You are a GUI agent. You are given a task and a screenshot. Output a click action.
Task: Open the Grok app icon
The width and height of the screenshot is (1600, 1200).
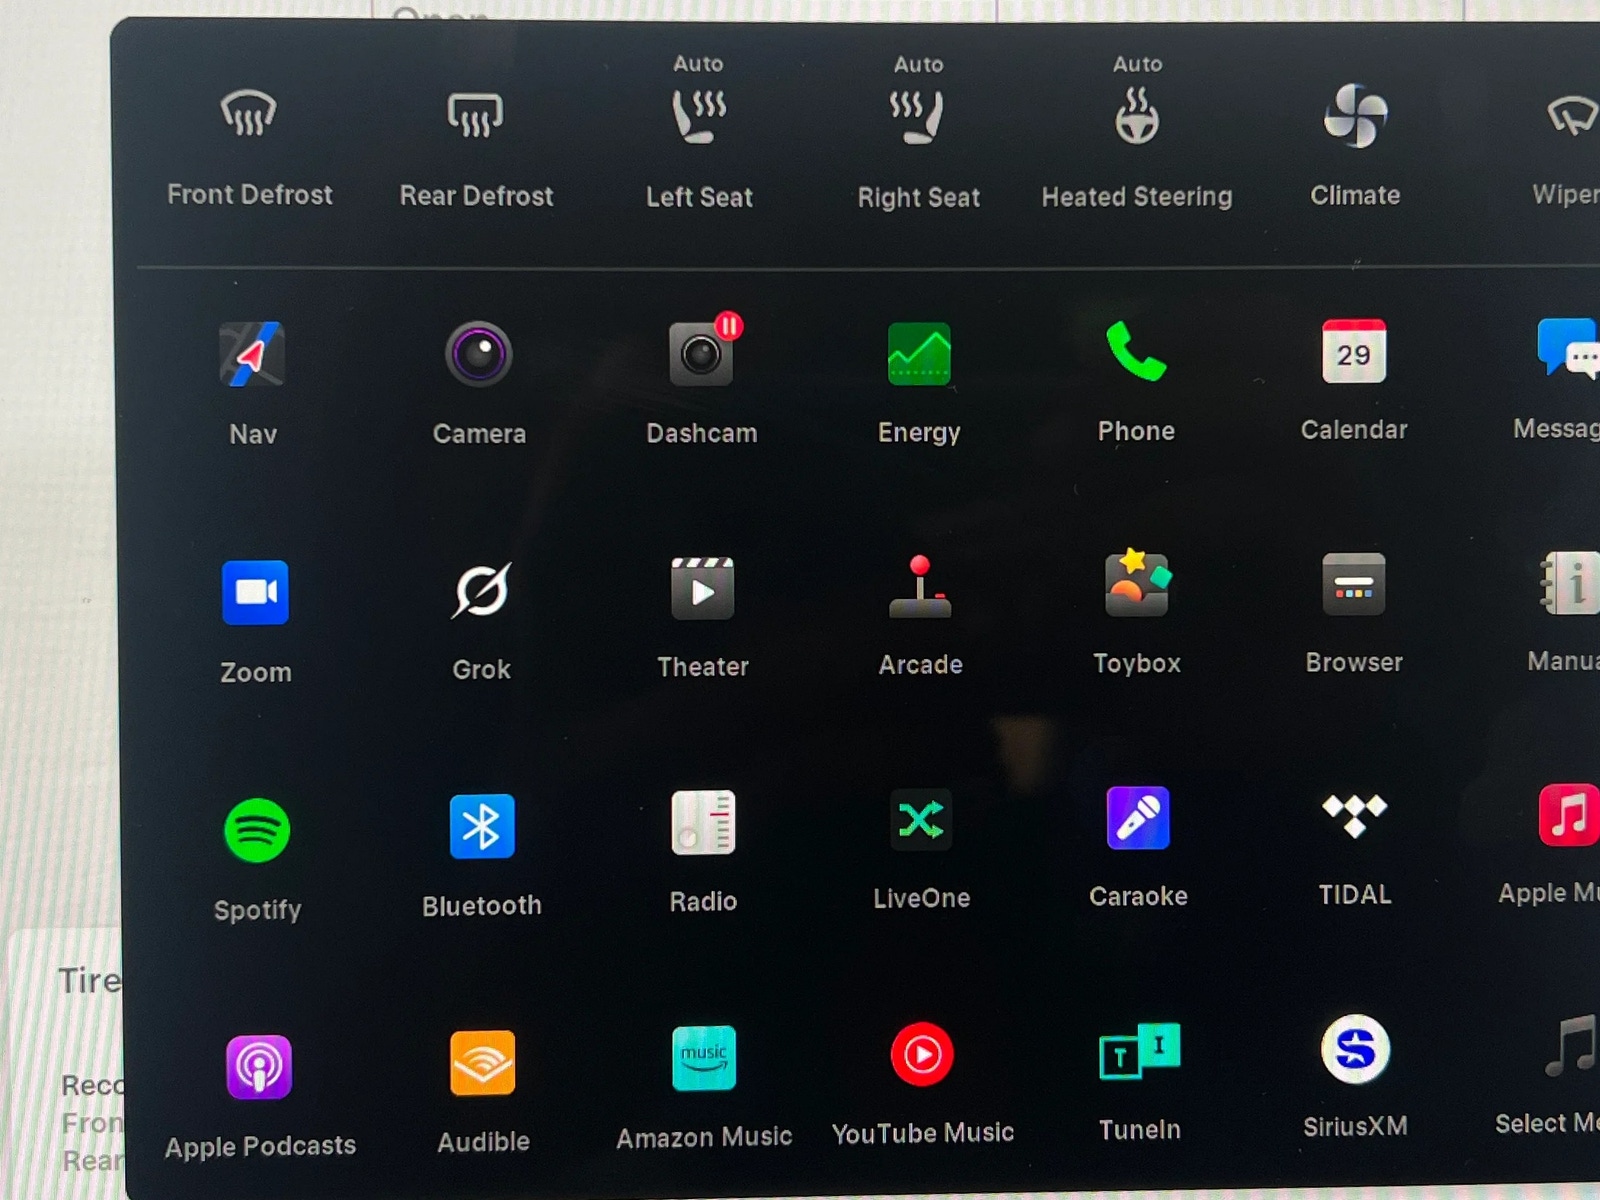click(x=481, y=591)
